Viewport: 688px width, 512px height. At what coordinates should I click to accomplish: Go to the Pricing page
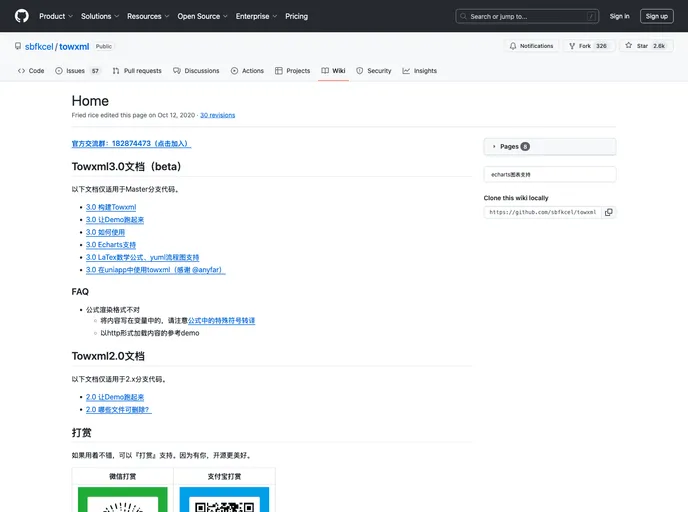[x=297, y=16]
